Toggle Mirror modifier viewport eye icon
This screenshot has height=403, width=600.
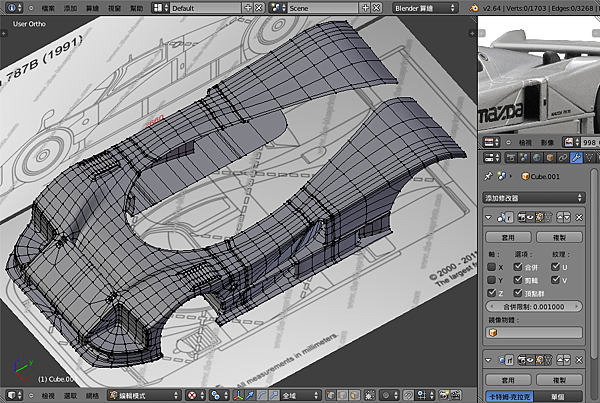point(530,217)
